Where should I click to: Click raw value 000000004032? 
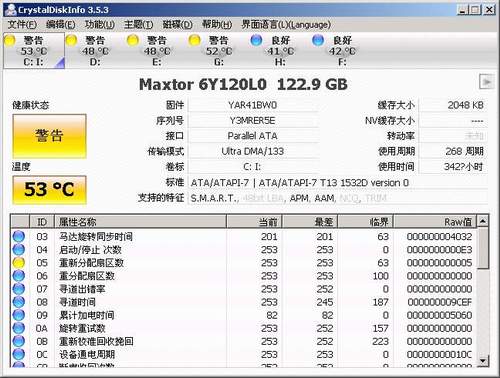tap(439, 237)
